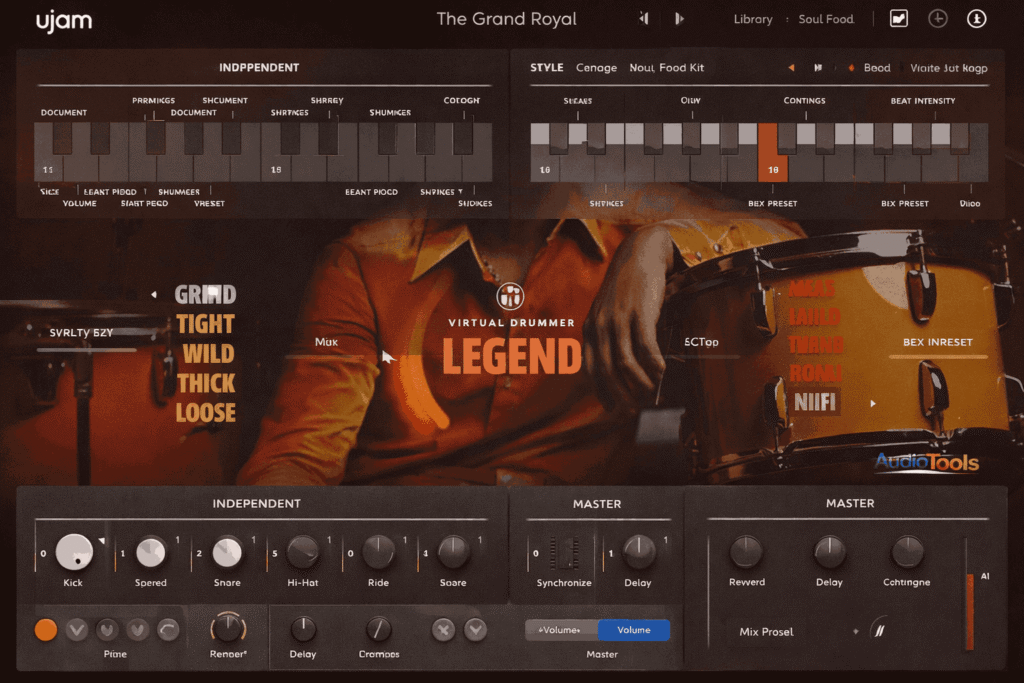Open the Library menu item
The width and height of the screenshot is (1024, 683).
(753, 19)
